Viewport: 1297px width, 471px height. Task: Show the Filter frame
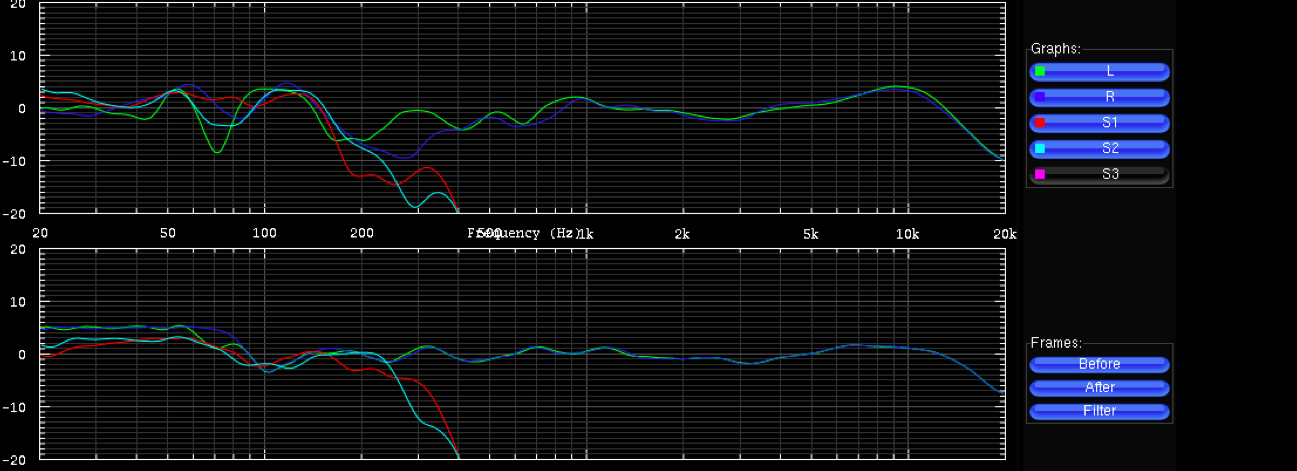pos(1099,411)
